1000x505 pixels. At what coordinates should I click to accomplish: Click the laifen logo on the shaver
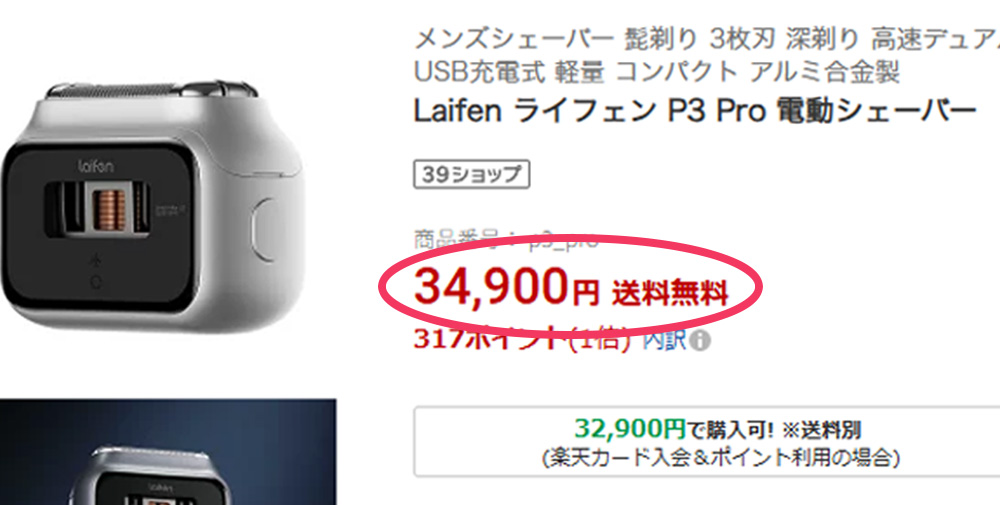[x=96, y=167]
